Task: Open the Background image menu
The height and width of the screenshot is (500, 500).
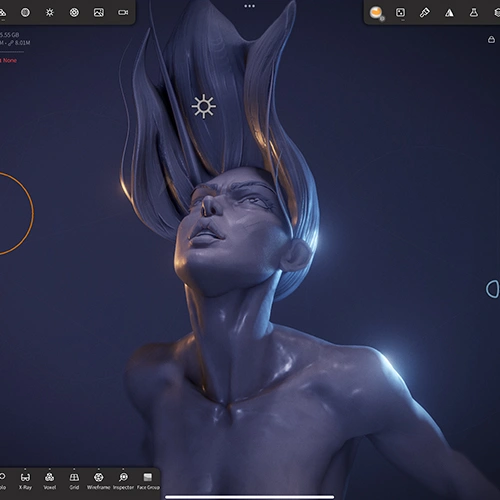Action: [99, 13]
